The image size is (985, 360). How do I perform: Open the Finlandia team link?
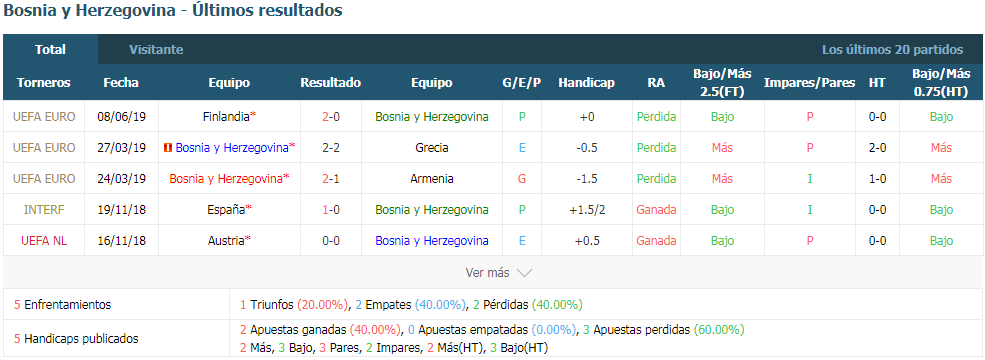(227, 116)
